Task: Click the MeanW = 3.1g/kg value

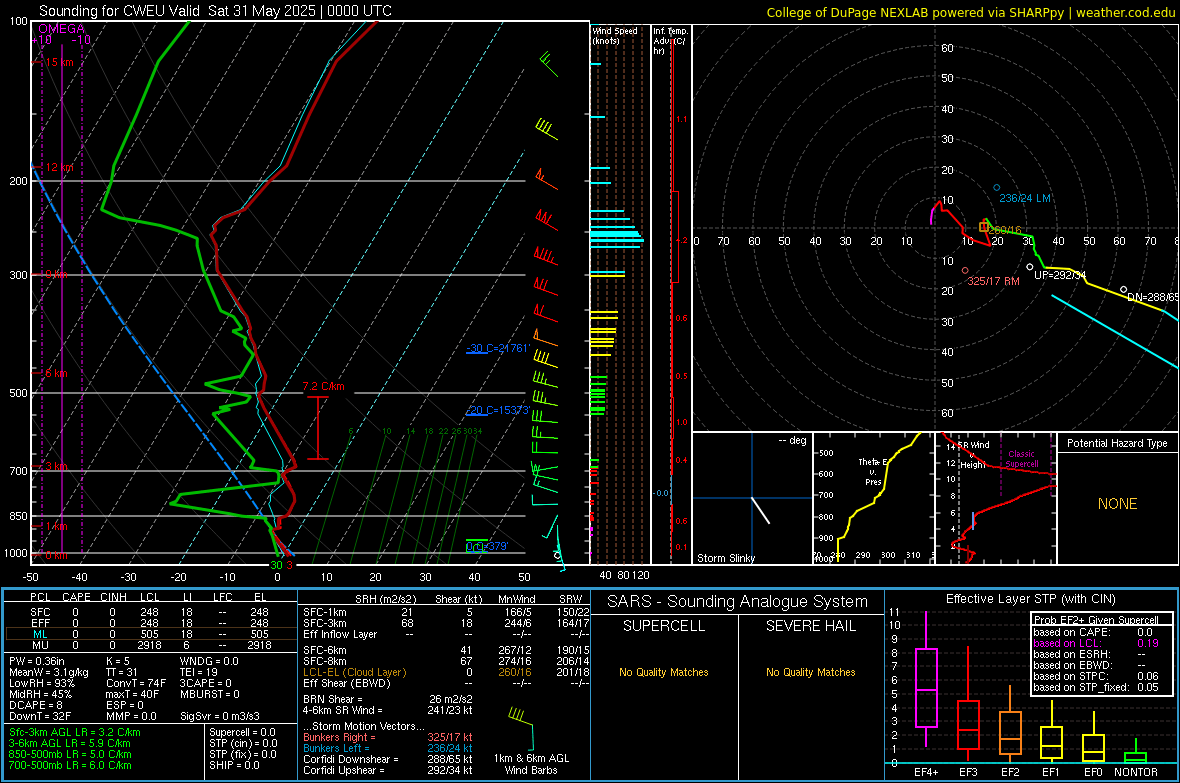Action: coord(49,672)
